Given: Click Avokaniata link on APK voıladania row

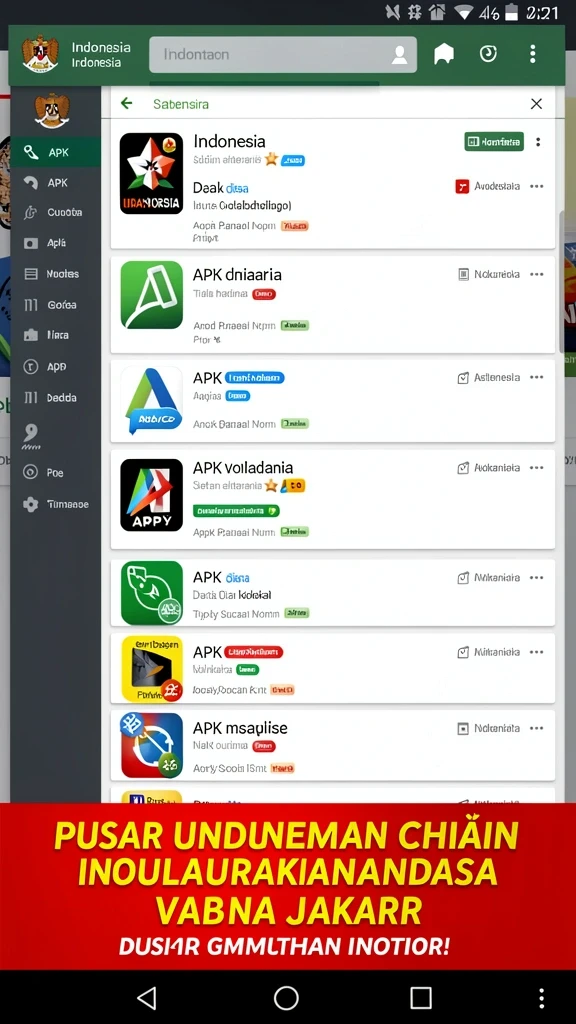Looking at the screenshot, I should pos(489,468).
